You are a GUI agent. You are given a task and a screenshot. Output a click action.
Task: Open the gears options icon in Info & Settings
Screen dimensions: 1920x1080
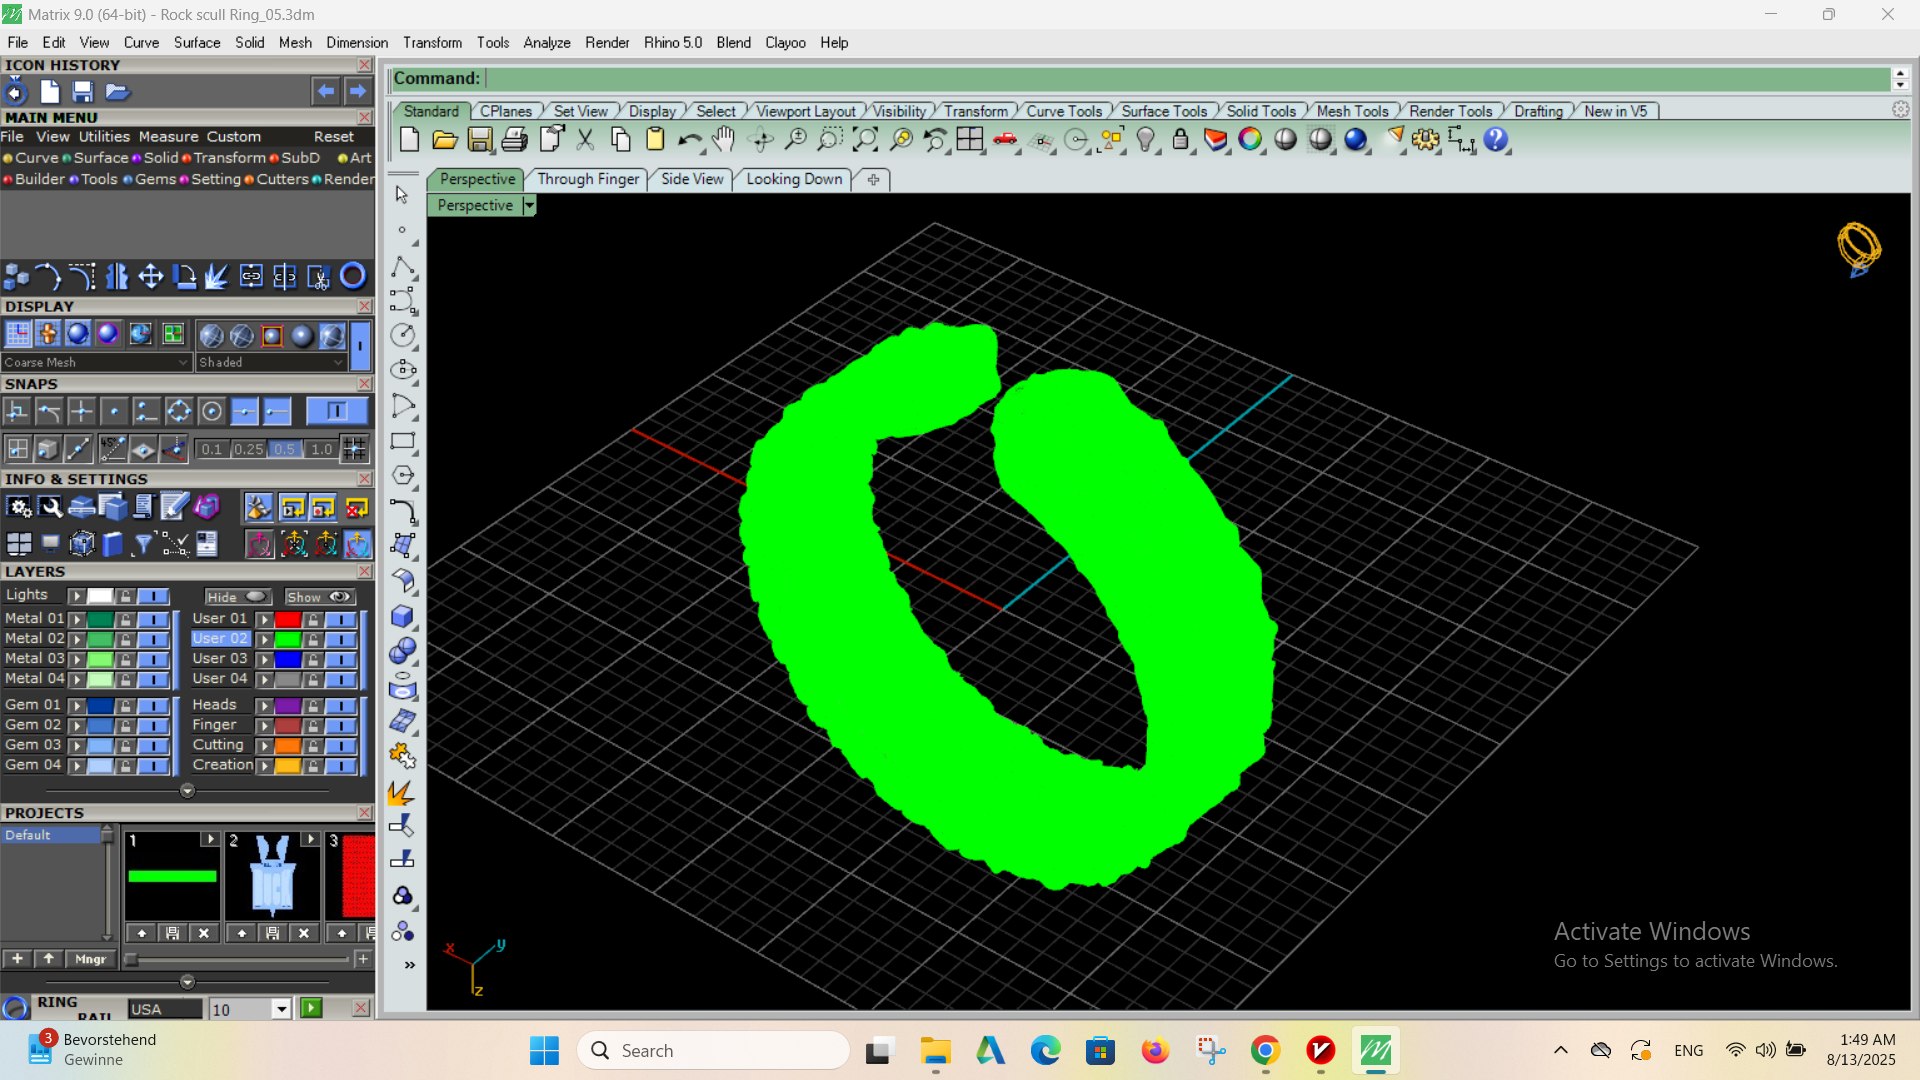(19, 508)
